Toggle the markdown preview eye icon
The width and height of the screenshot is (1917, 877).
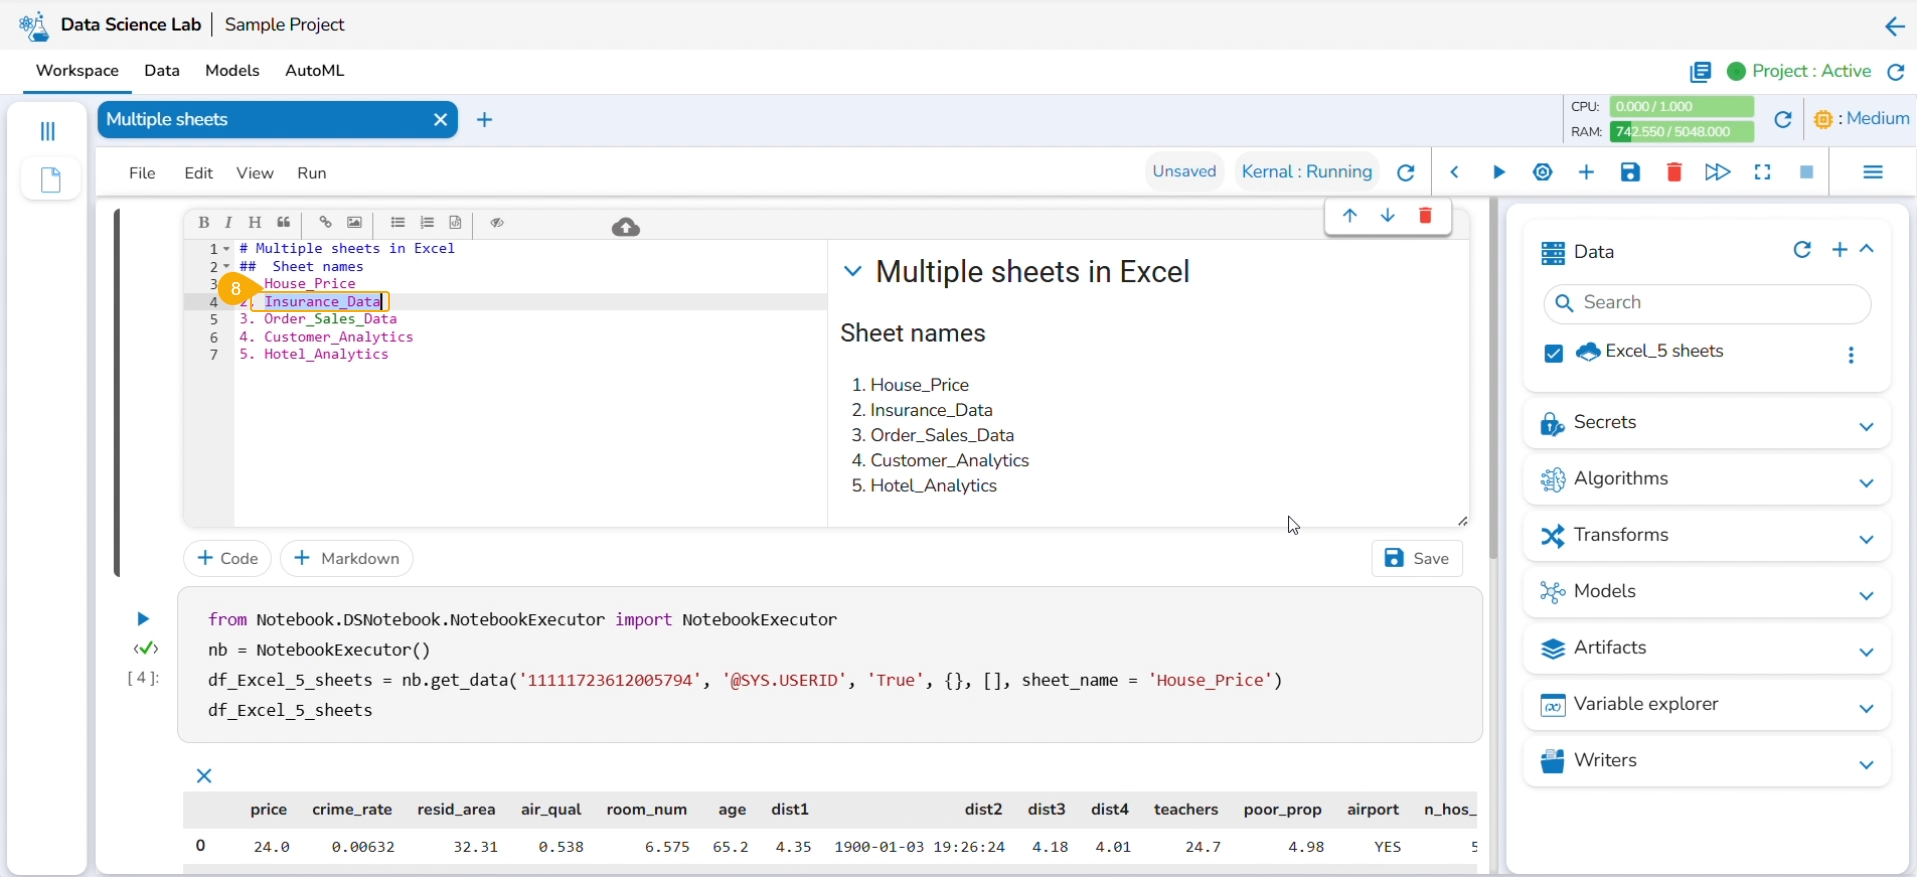[497, 223]
